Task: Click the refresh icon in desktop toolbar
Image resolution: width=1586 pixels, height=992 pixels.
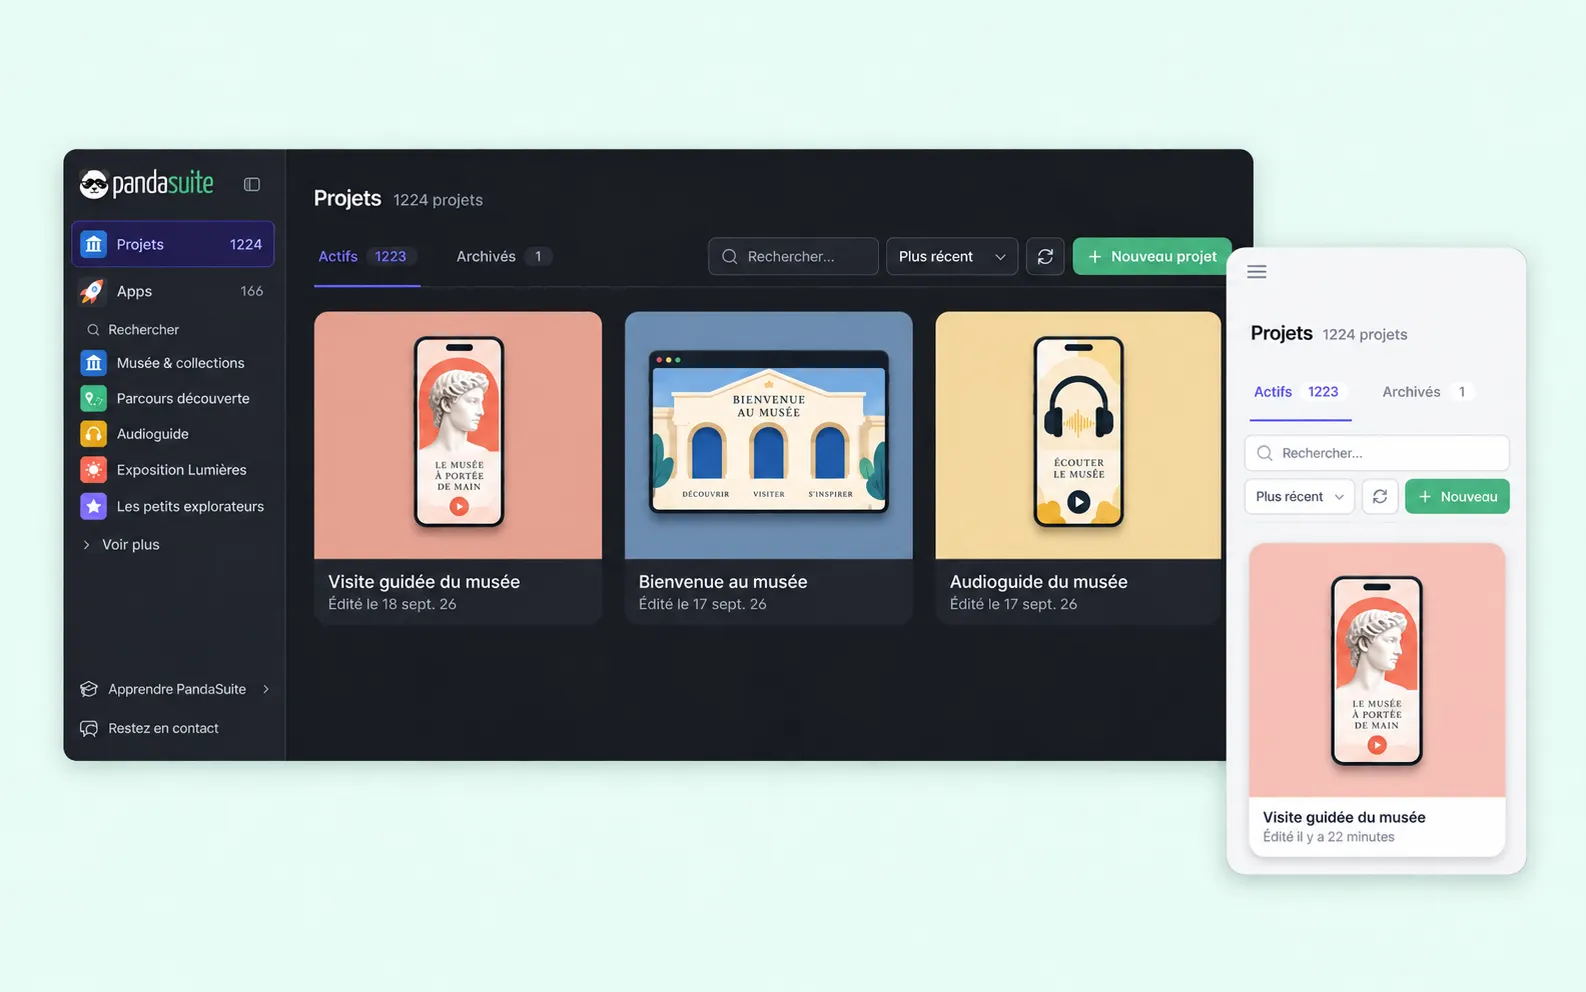Action: pos(1045,257)
